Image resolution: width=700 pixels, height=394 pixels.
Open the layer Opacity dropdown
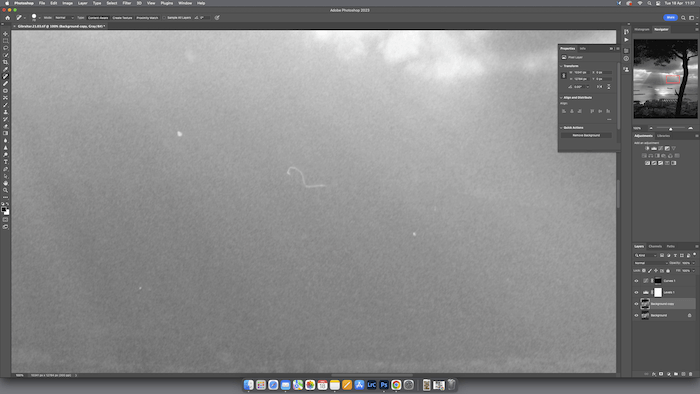coord(693,263)
